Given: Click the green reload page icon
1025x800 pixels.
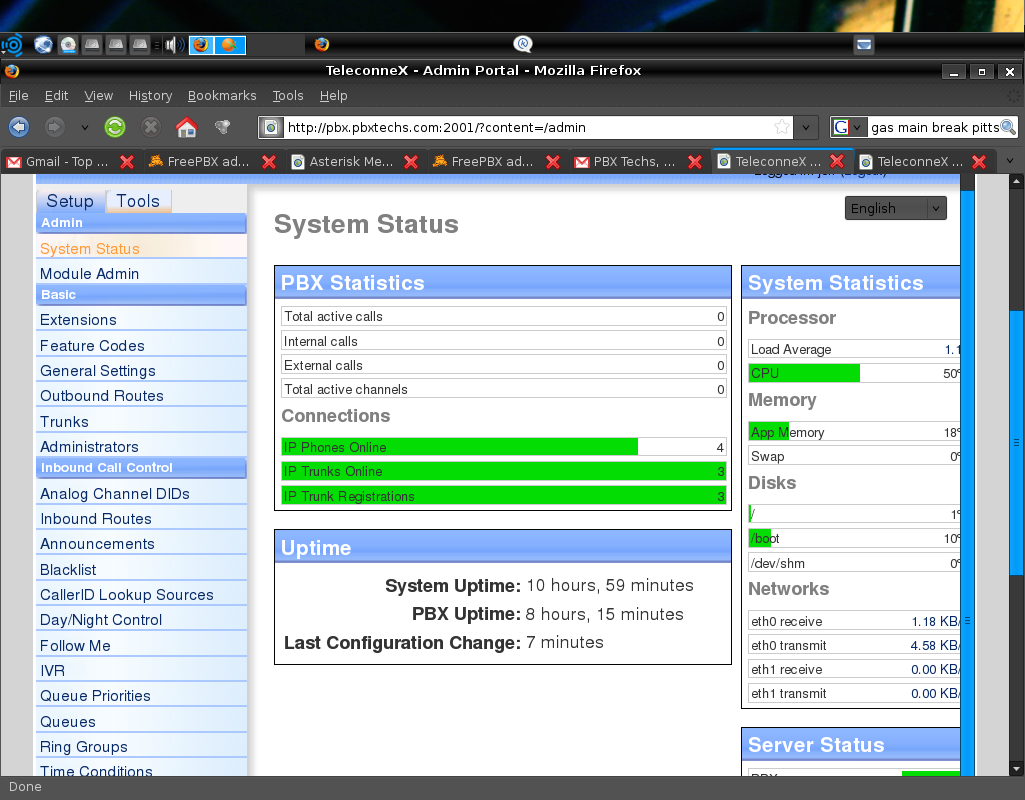Looking at the screenshot, I should pos(114,127).
